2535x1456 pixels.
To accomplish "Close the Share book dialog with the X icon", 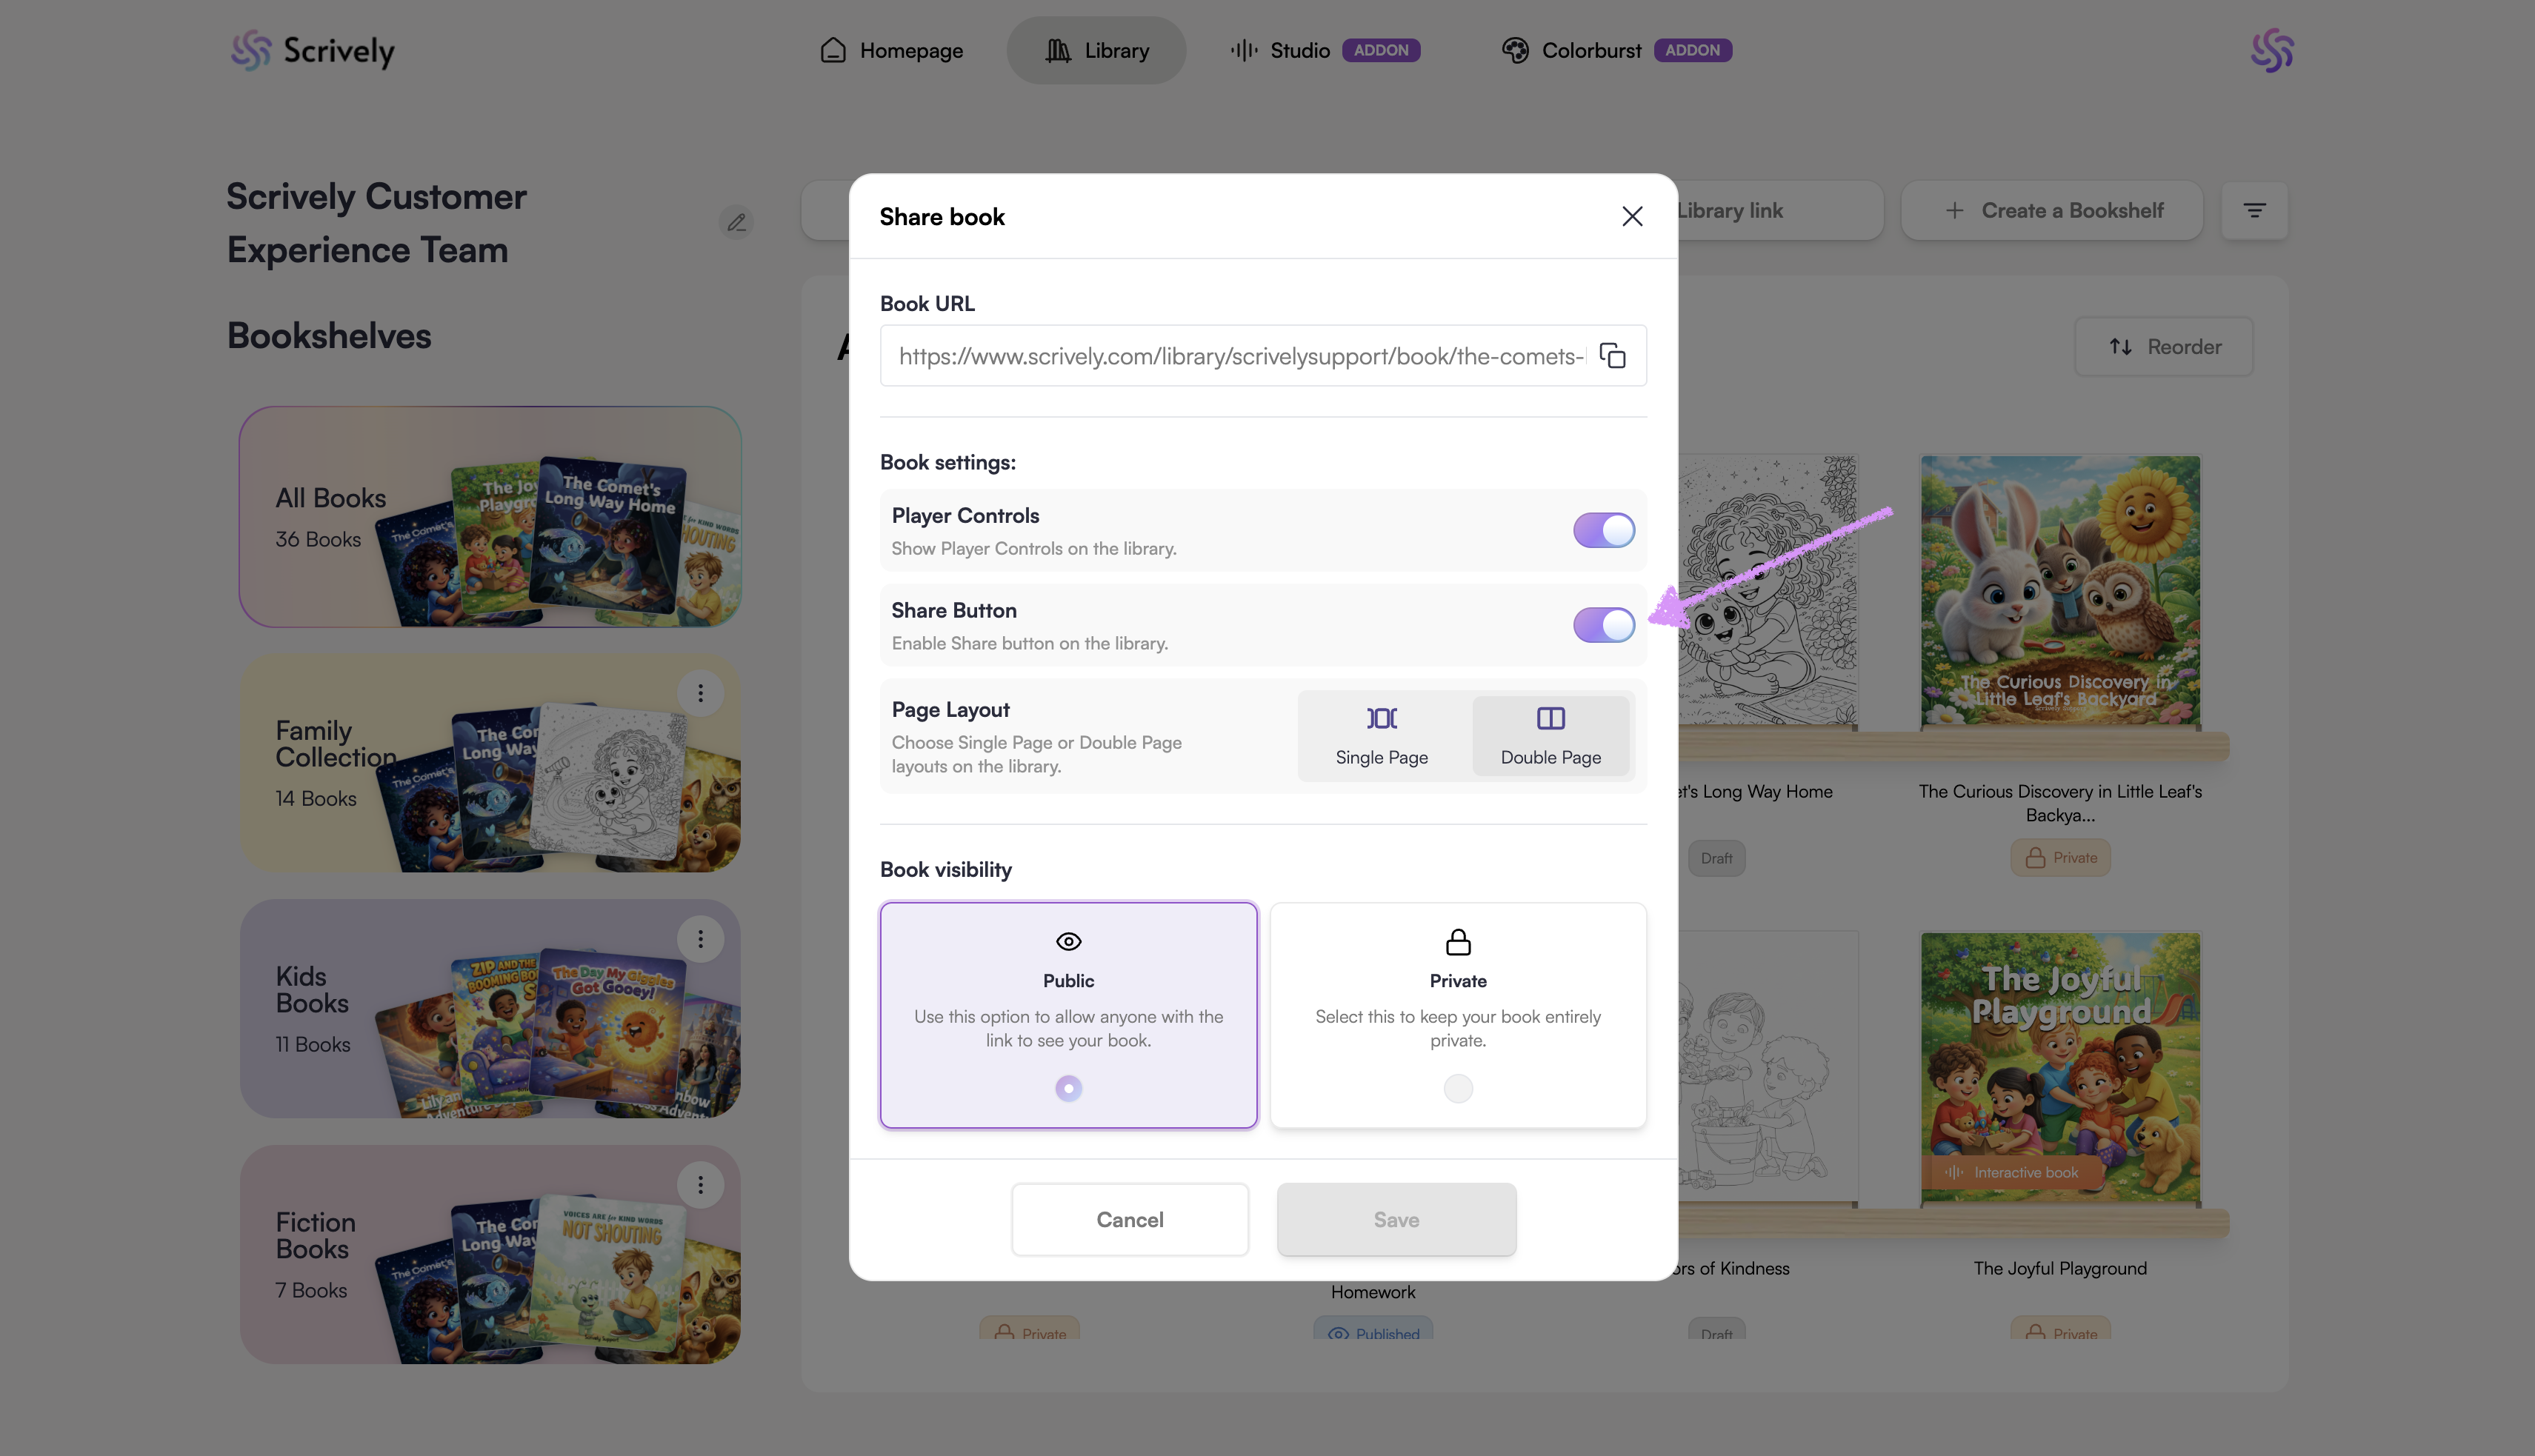I will [x=1632, y=216].
